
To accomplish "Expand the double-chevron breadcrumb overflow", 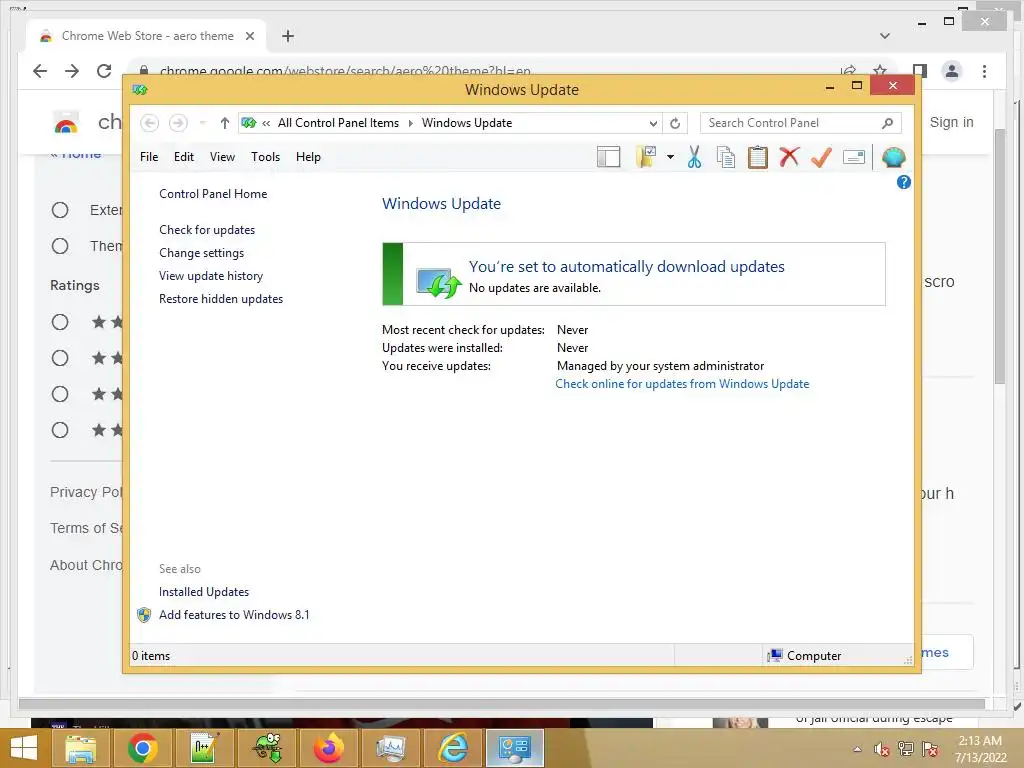I will (266, 123).
